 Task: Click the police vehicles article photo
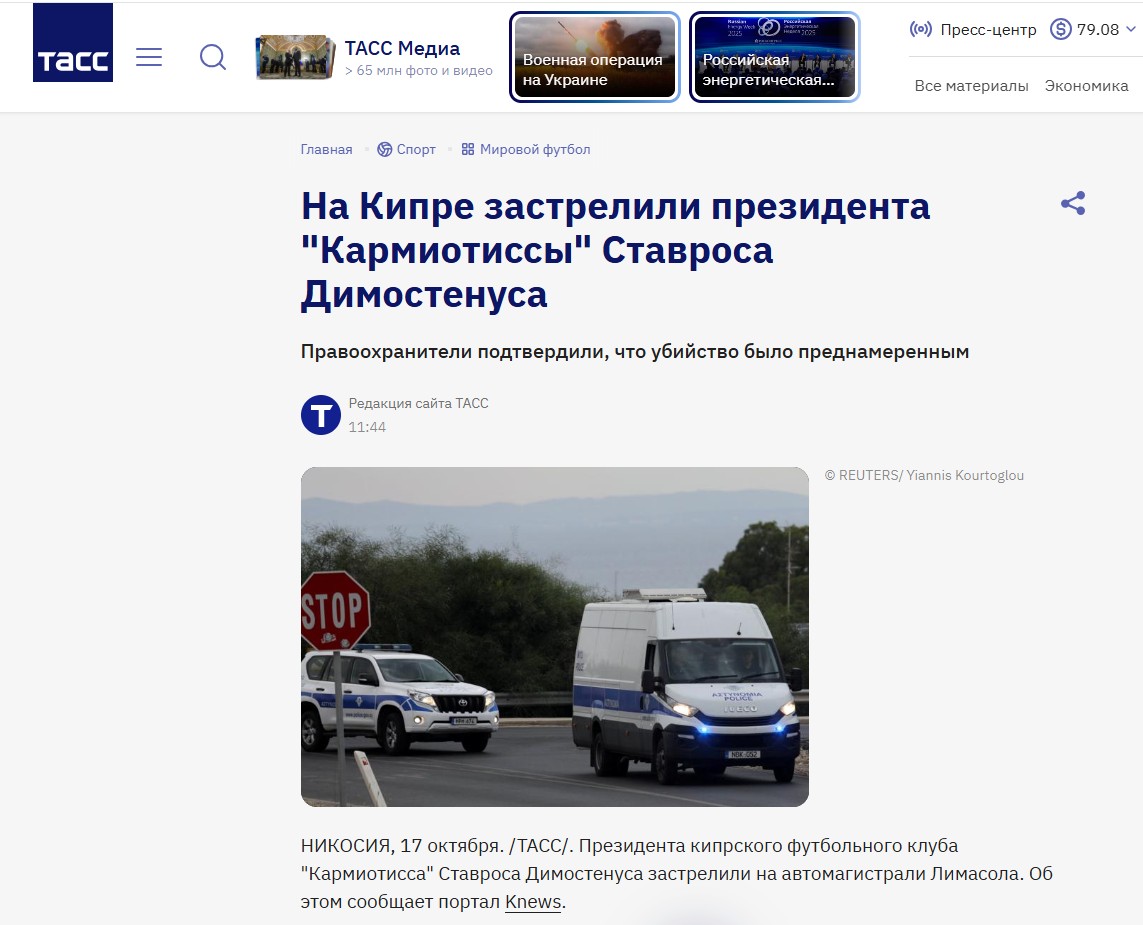[x=554, y=636]
